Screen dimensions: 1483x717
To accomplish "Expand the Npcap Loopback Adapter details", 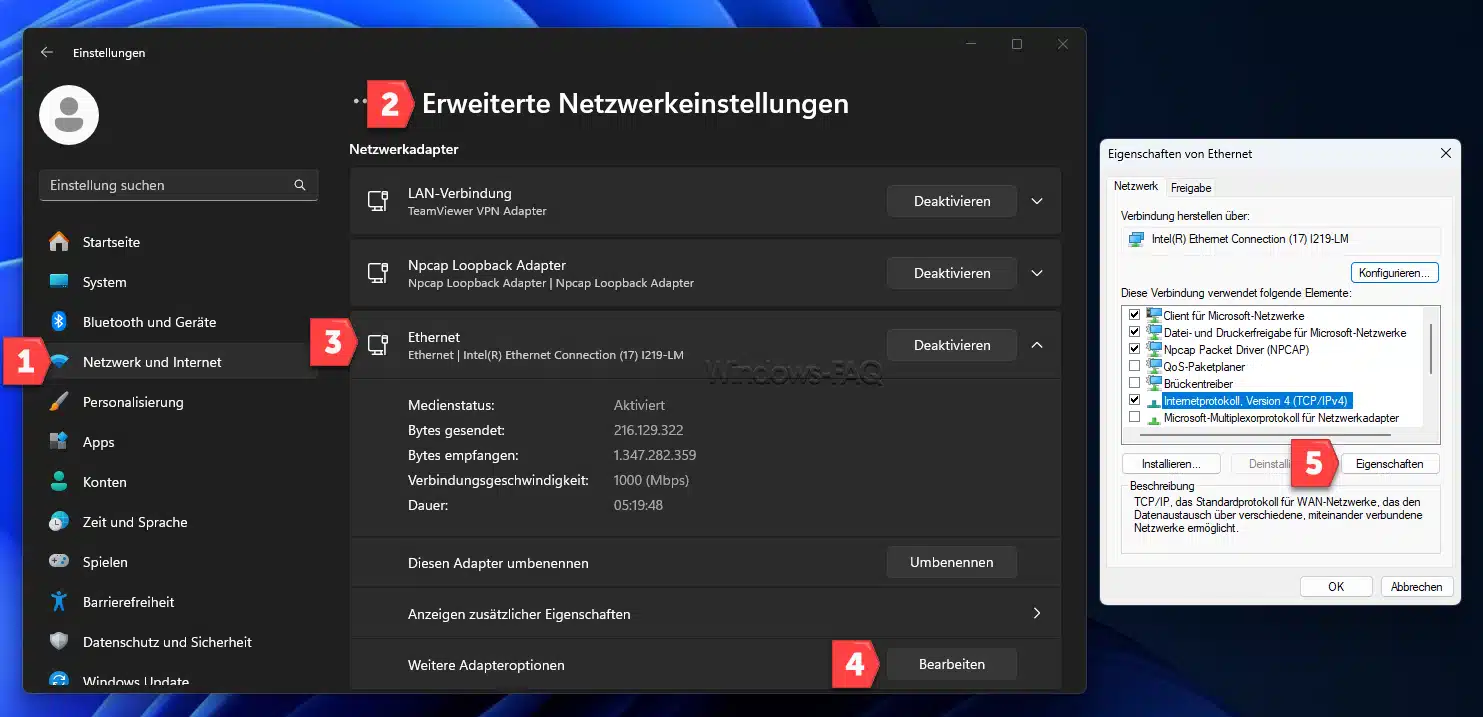I will 1037,273.
